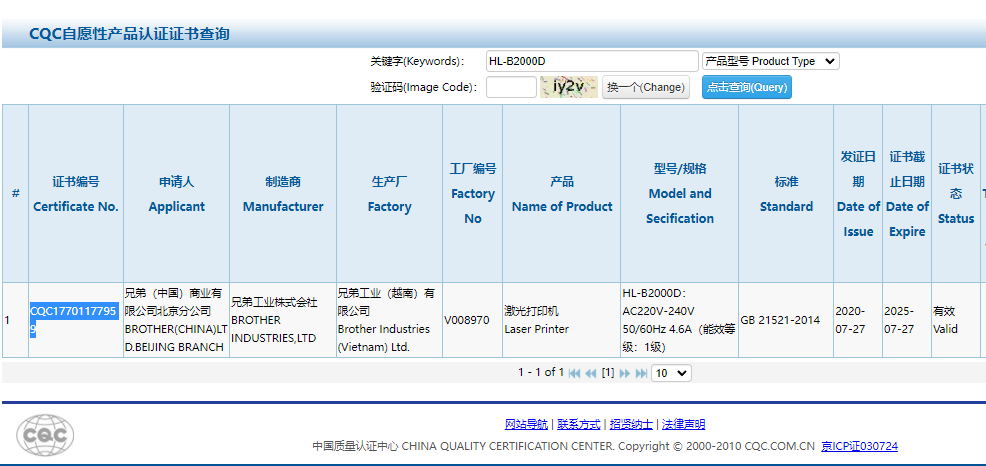This screenshot has height=466, width=986.
Task: Open the 招贤纳士 link
Action: click(x=631, y=424)
